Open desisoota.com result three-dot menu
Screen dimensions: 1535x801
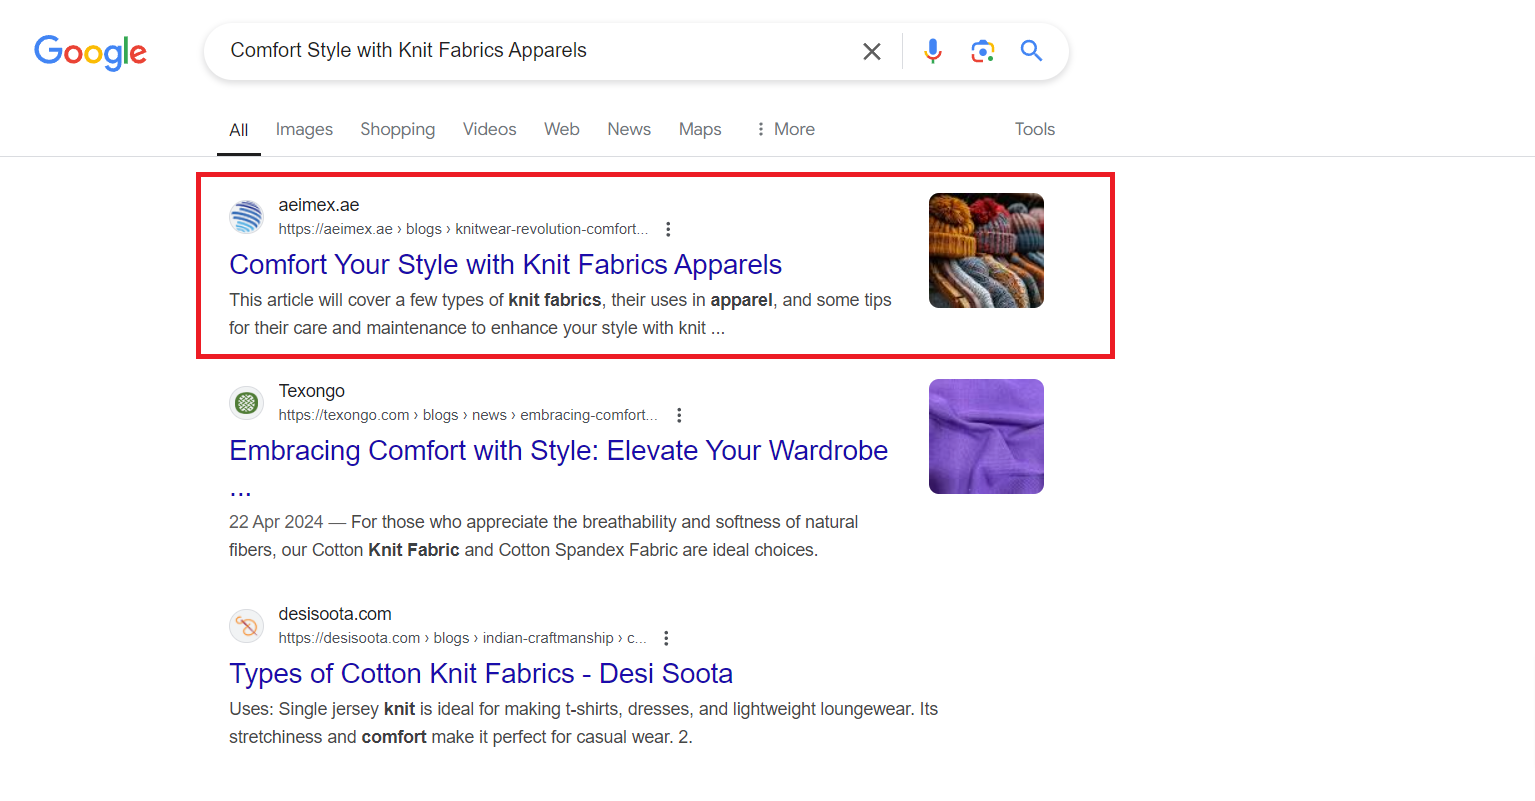[666, 638]
